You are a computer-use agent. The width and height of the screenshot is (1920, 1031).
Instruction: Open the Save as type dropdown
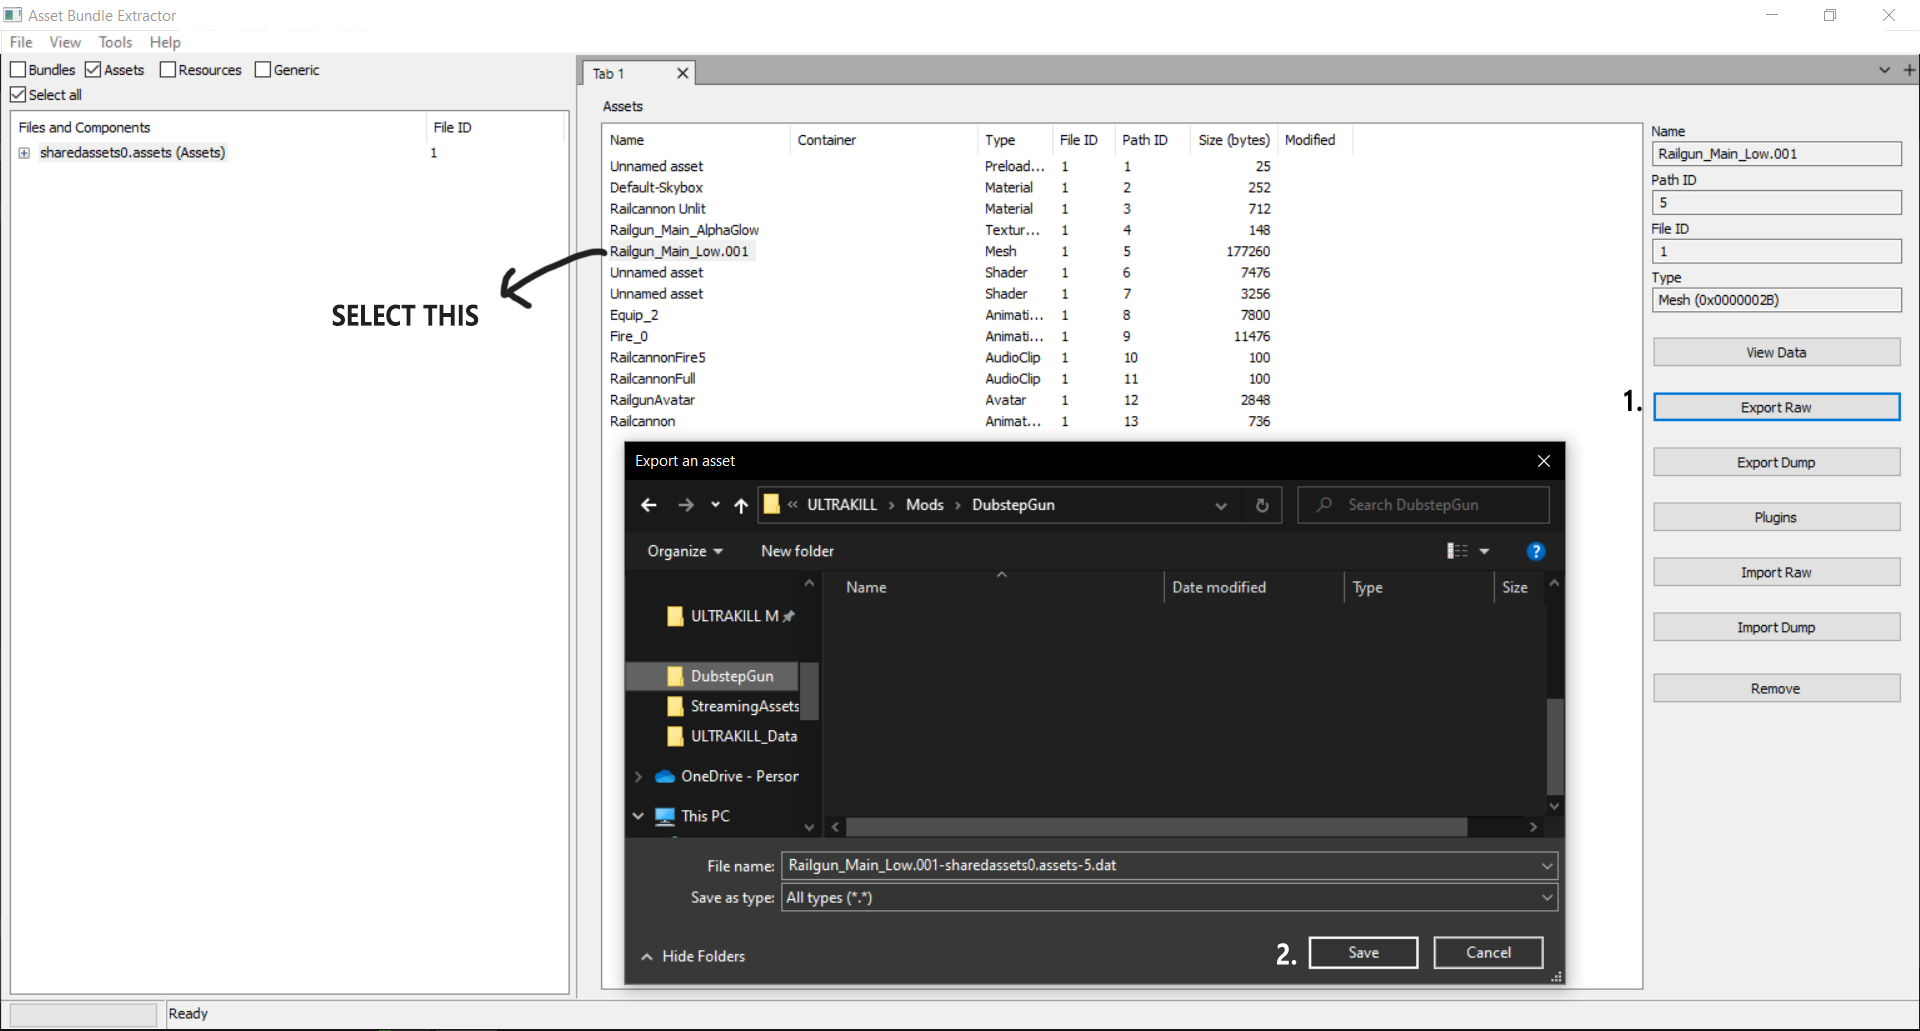pos(1547,897)
